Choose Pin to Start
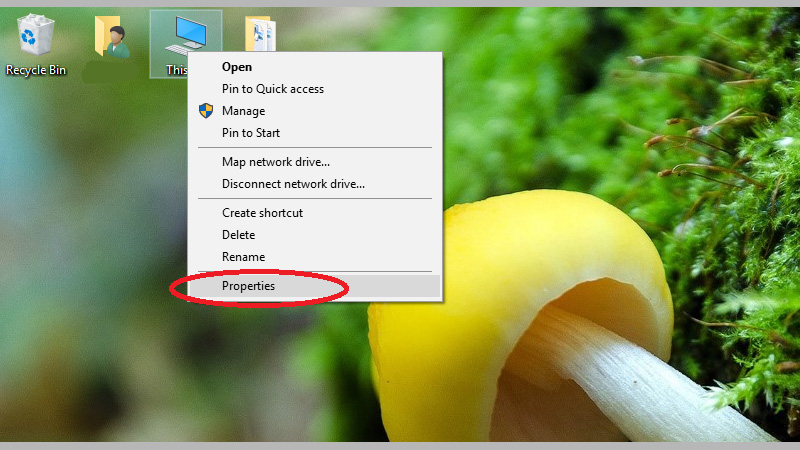Viewport: 800px width, 450px height. pos(314,133)
